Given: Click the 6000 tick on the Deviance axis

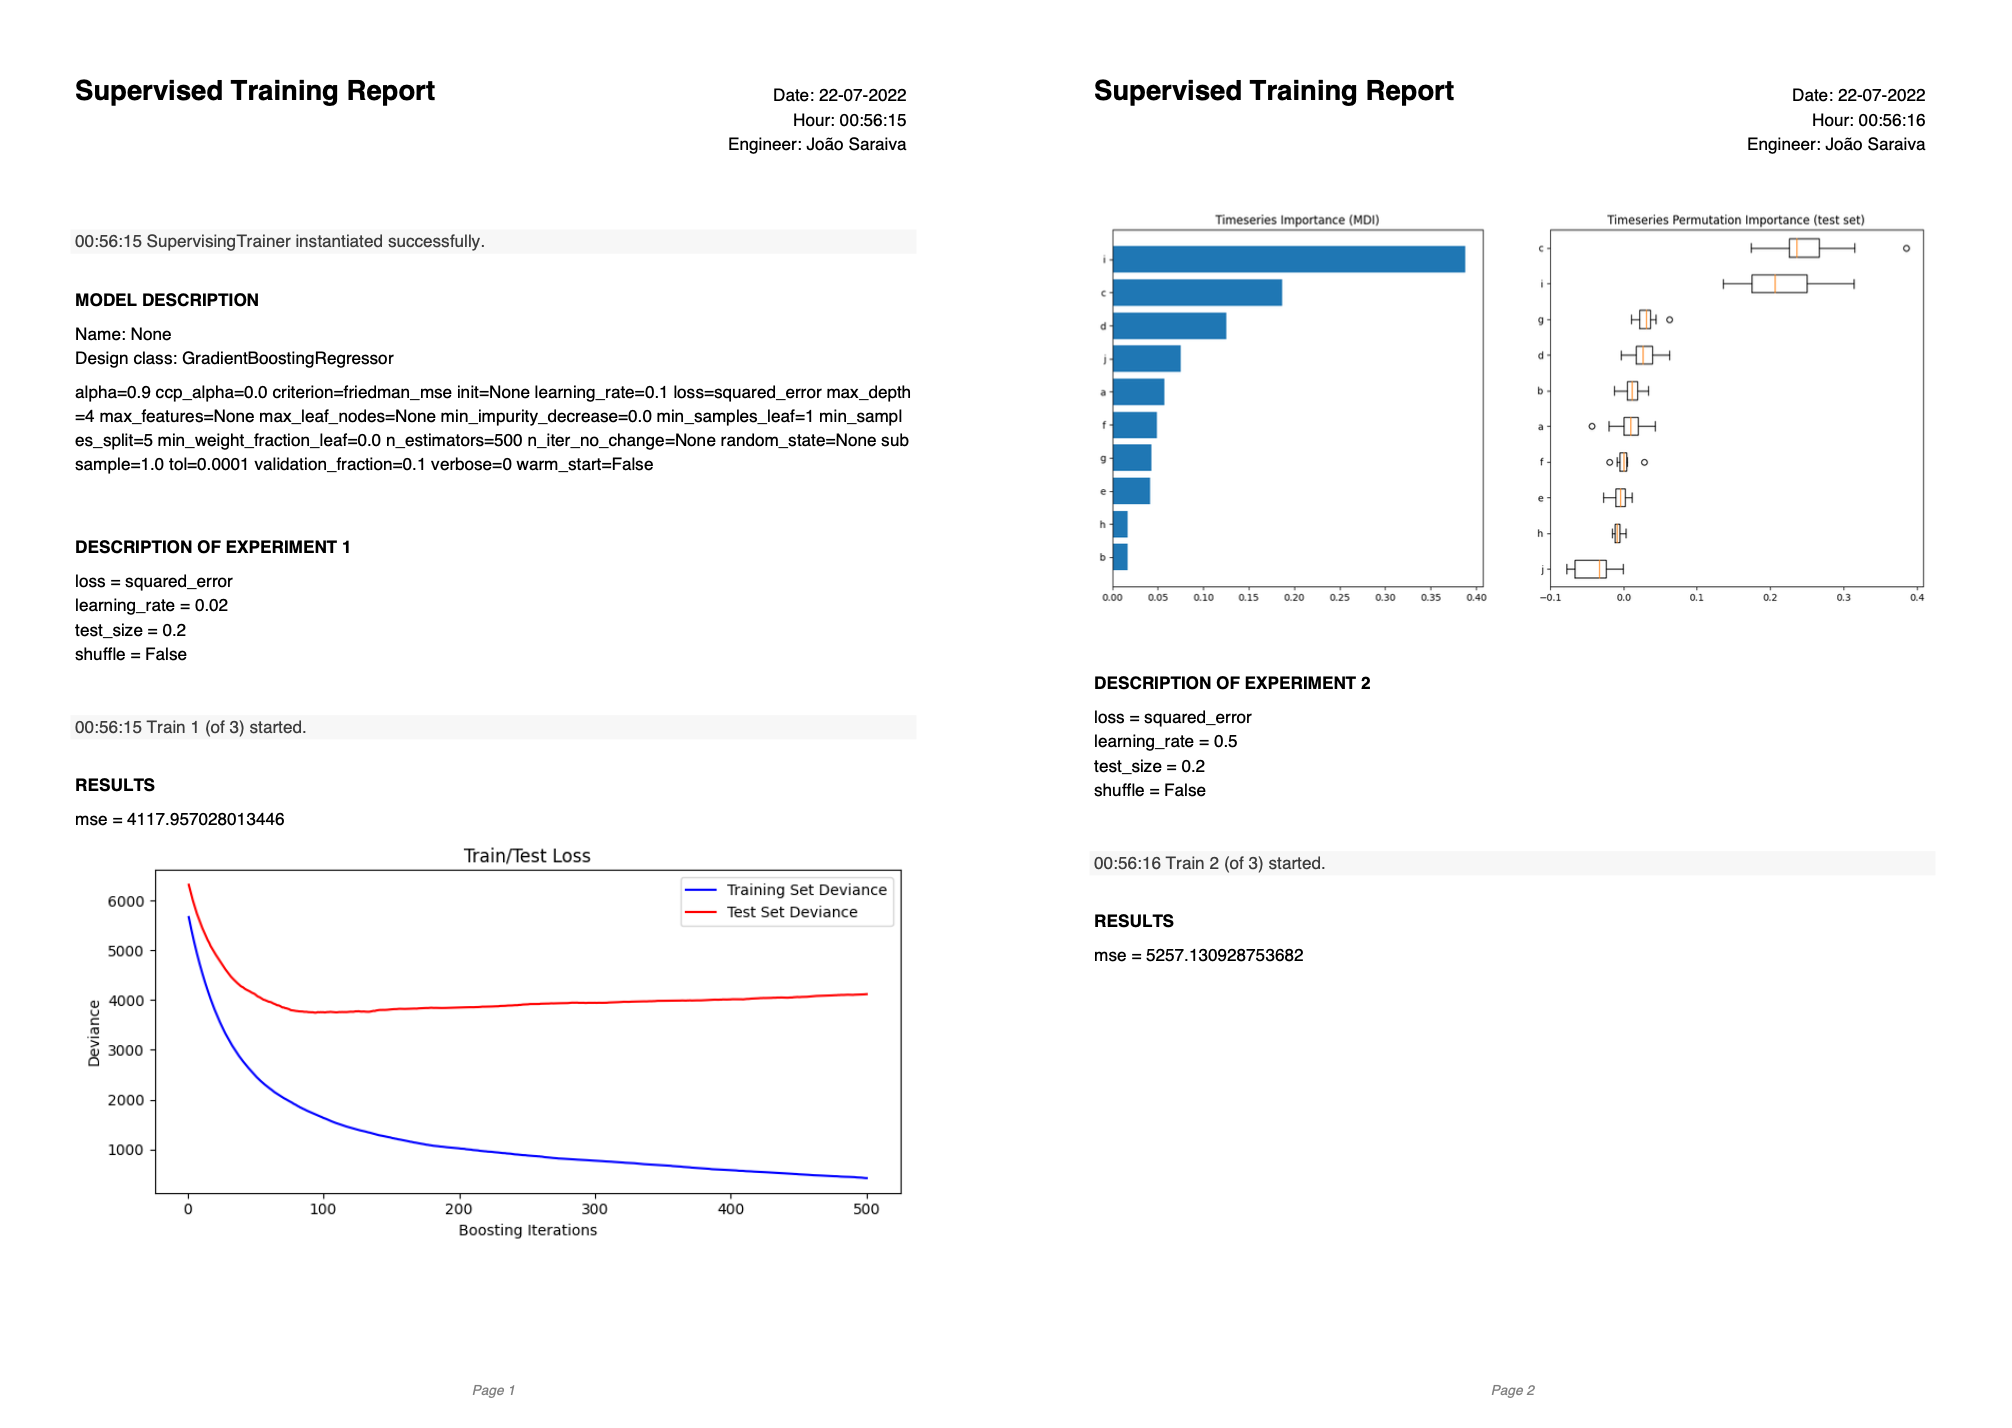Looking at the screenshot, I should click(x=126, y=901).
